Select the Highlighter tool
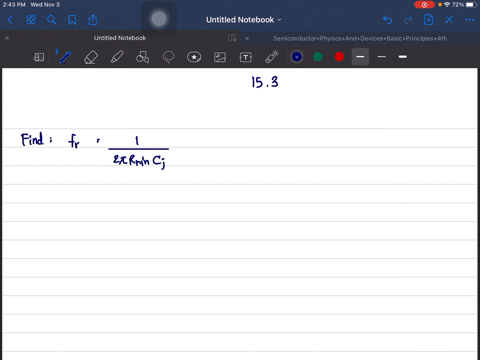The image size is (480, 360). point(117,57)
